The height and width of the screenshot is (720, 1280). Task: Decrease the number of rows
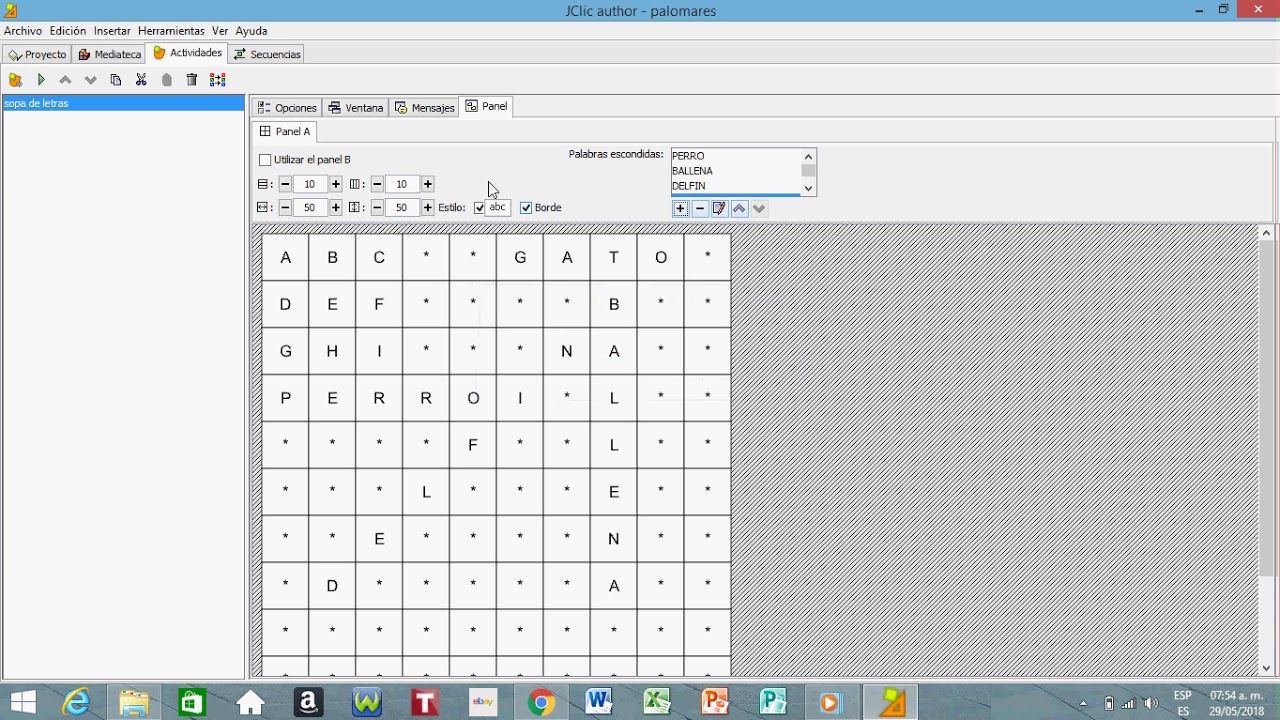[x=285, y=184]
